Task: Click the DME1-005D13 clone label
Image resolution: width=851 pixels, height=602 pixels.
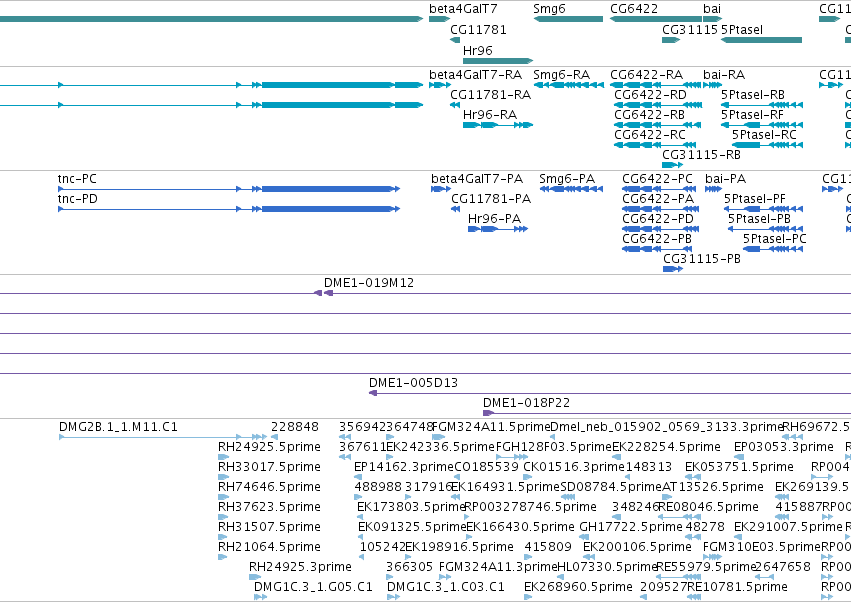Action: [413, 383]
